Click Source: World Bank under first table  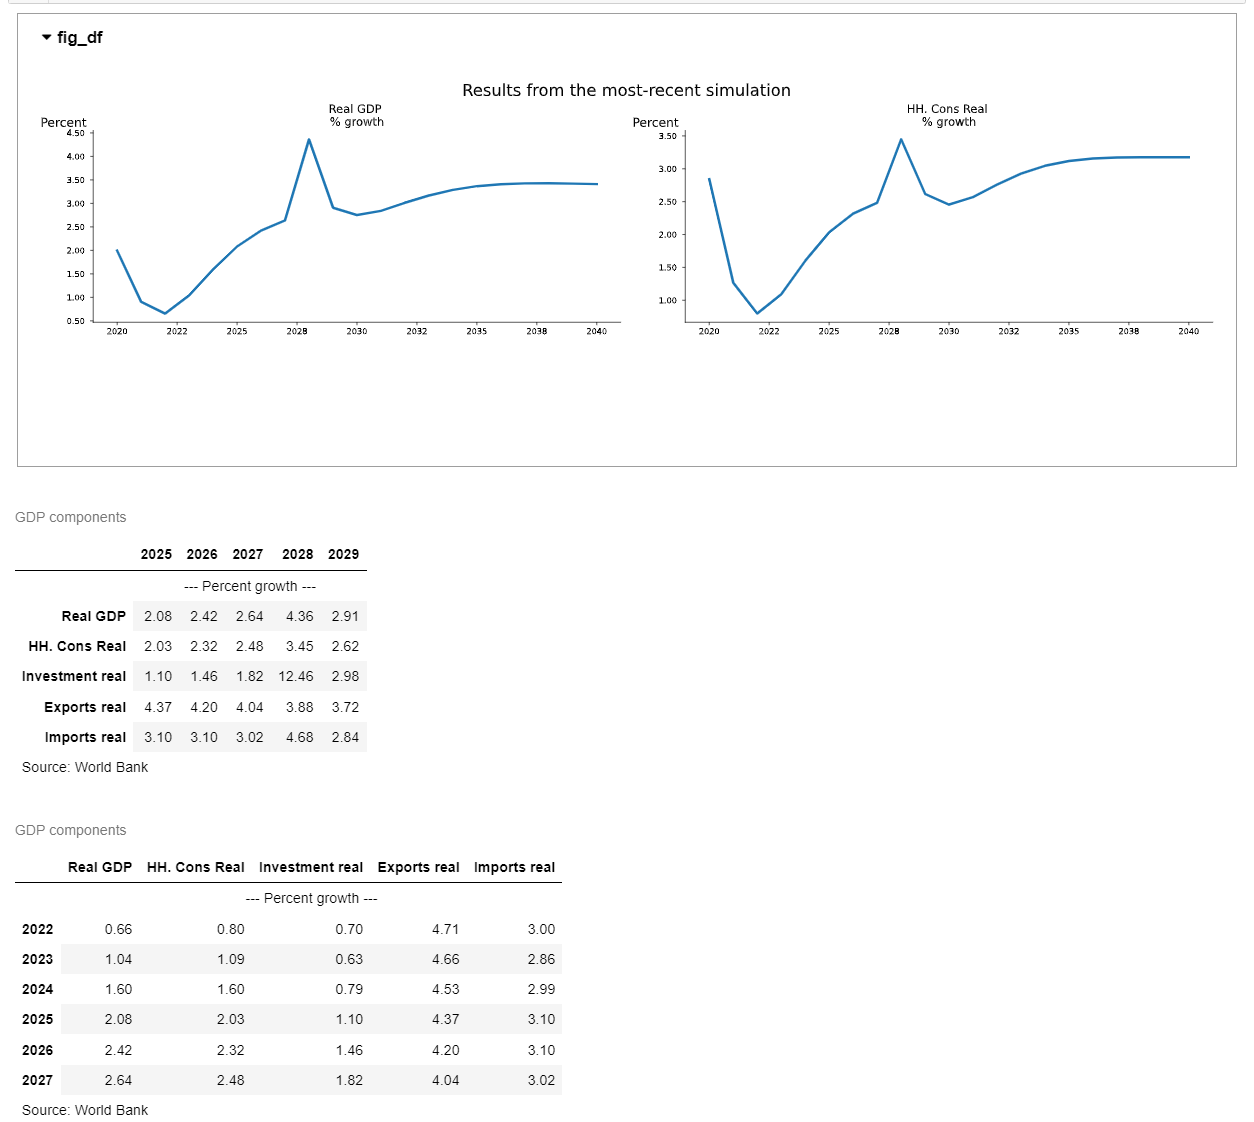coord(85,767)
